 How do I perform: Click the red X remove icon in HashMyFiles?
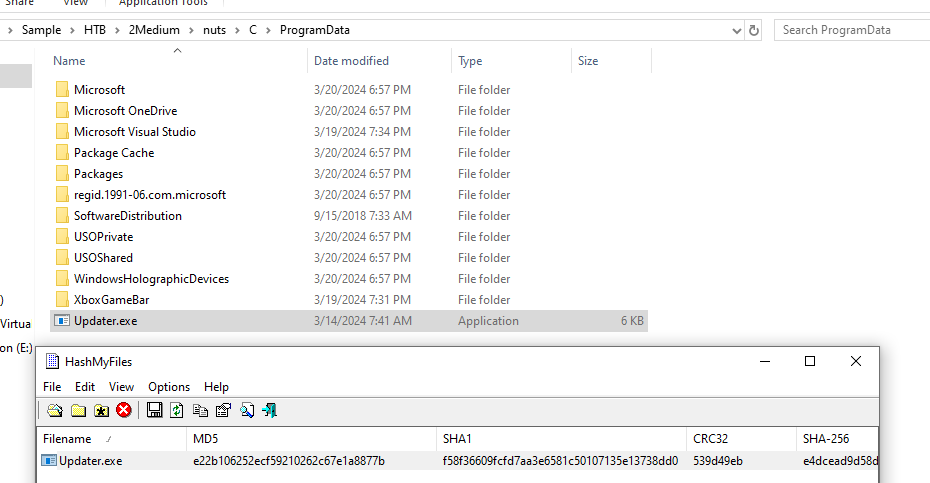124,410
